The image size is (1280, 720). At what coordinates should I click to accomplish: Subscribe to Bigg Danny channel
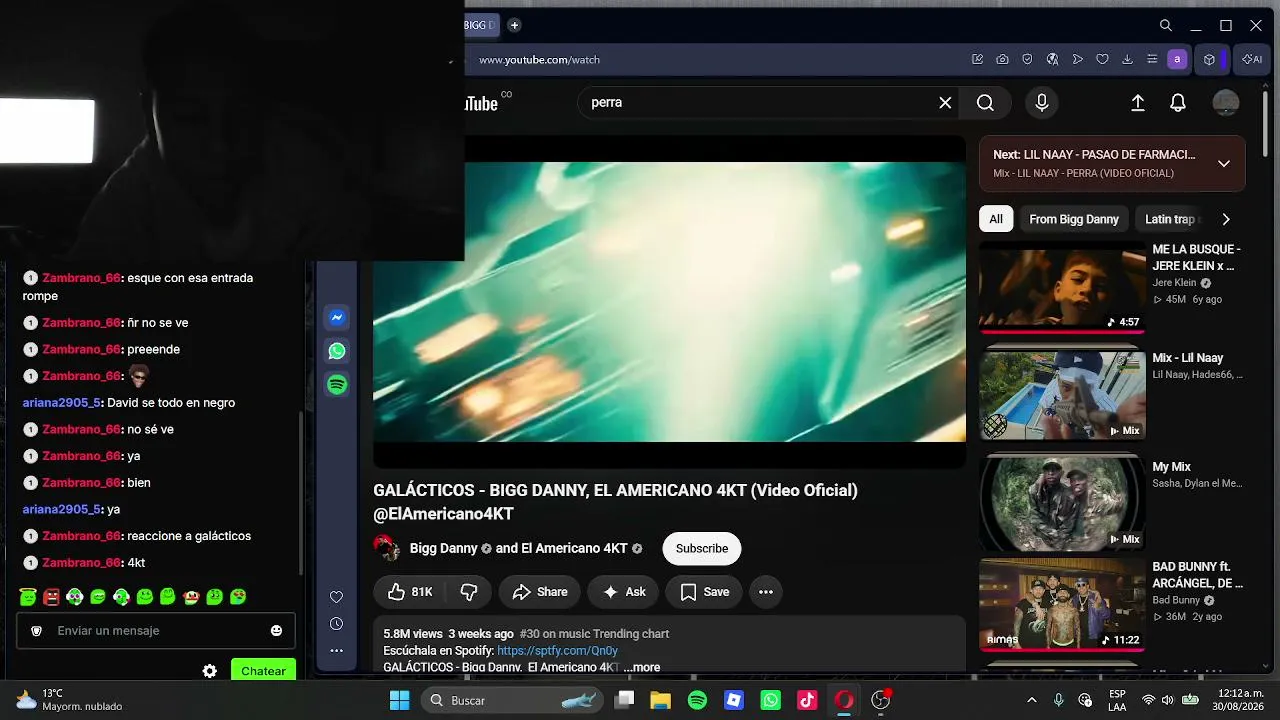702,548
